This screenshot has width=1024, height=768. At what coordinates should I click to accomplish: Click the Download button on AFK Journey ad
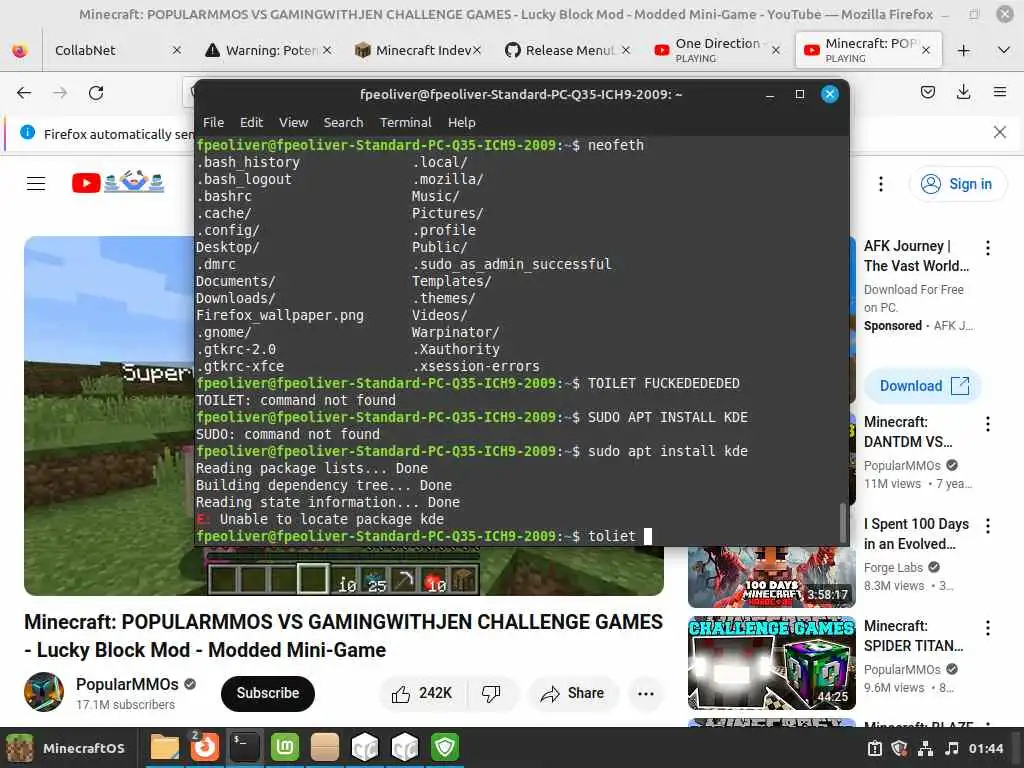click(923, 386)
